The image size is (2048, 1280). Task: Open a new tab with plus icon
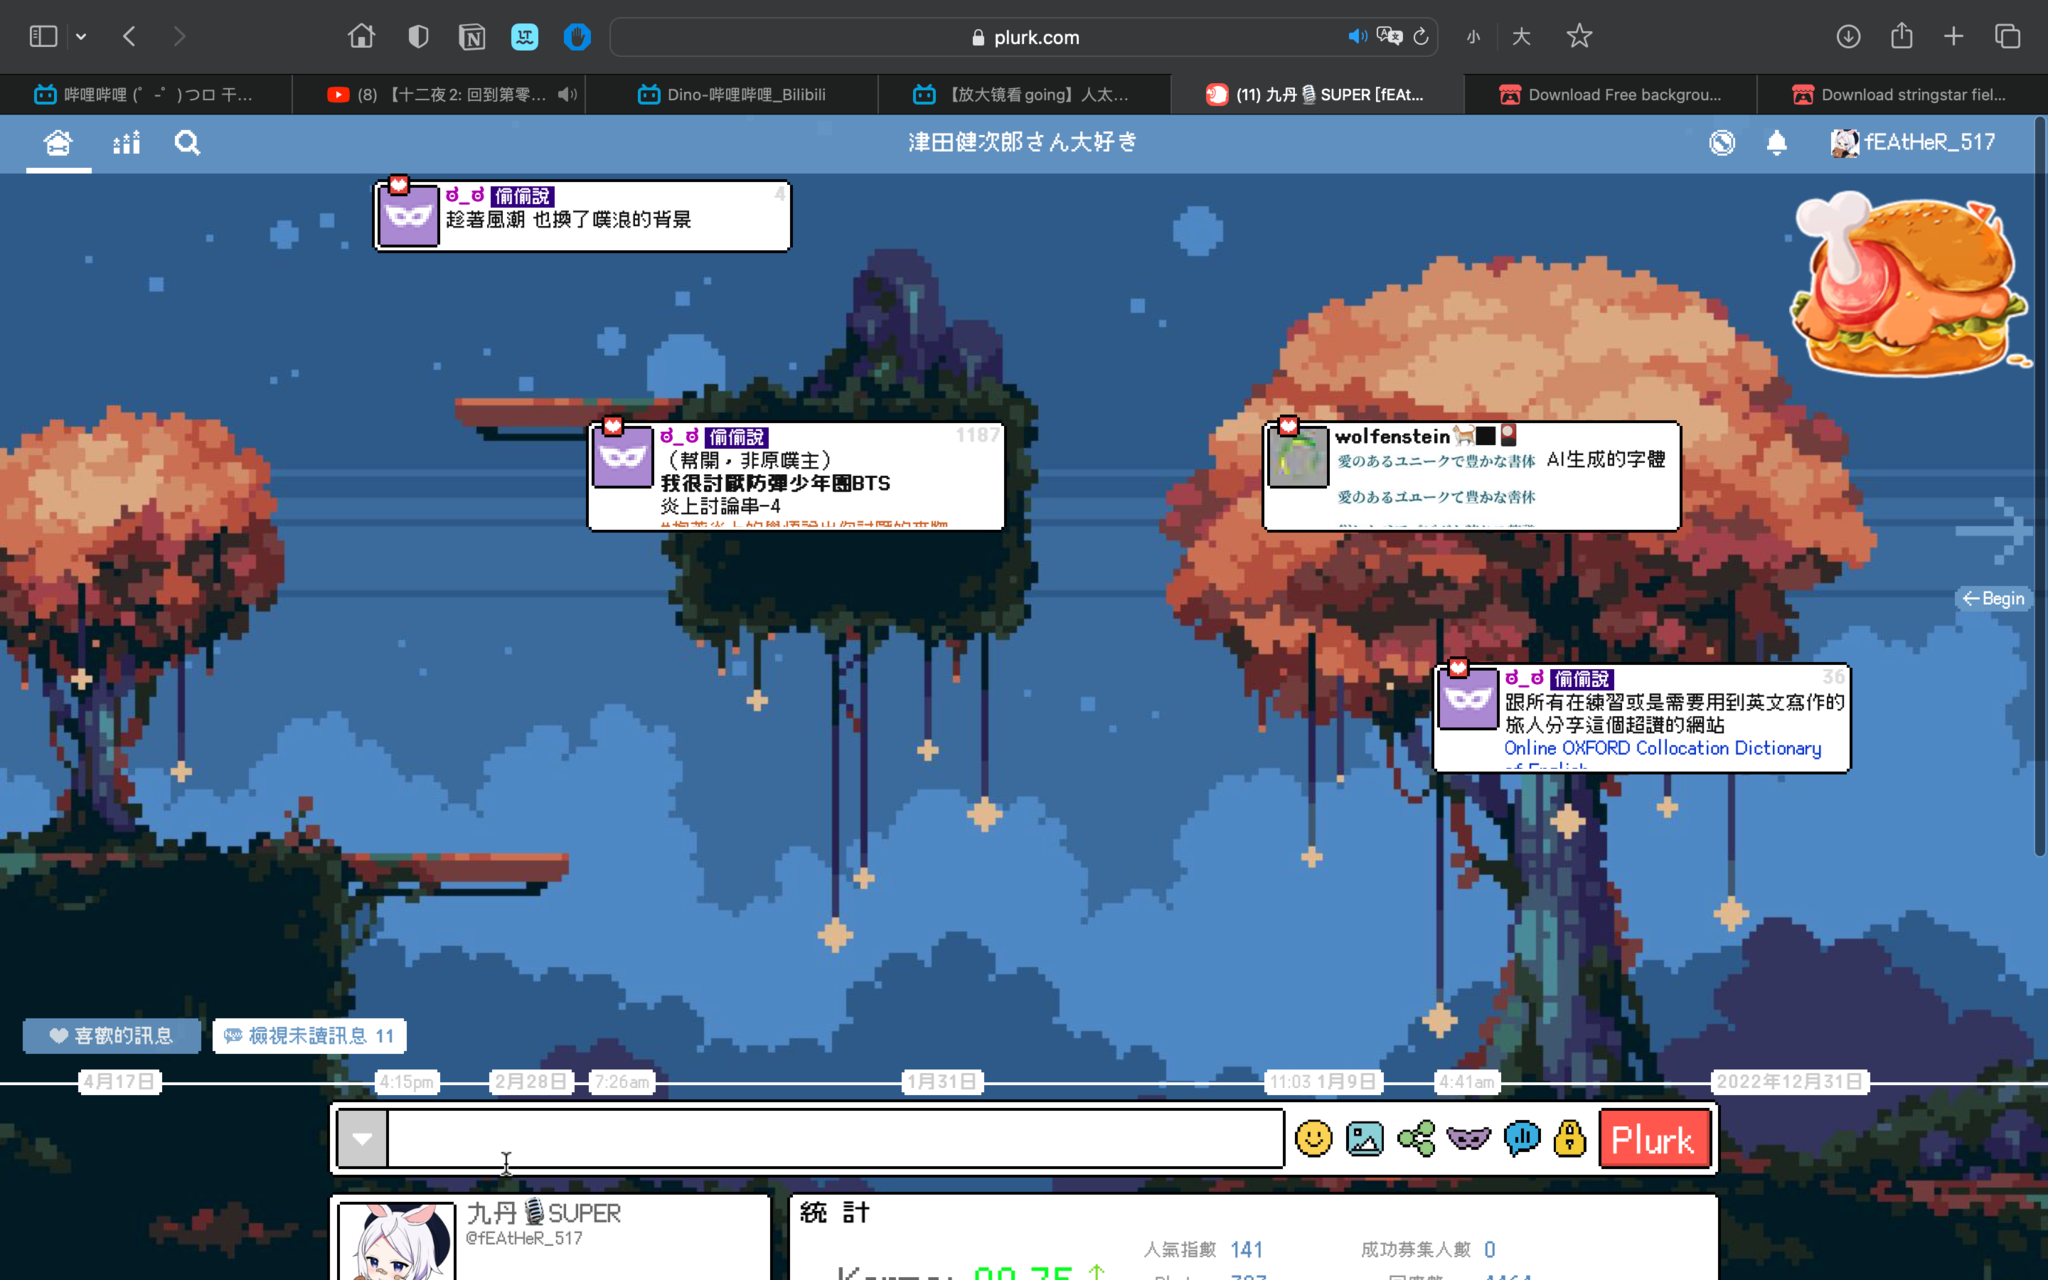1953,36
